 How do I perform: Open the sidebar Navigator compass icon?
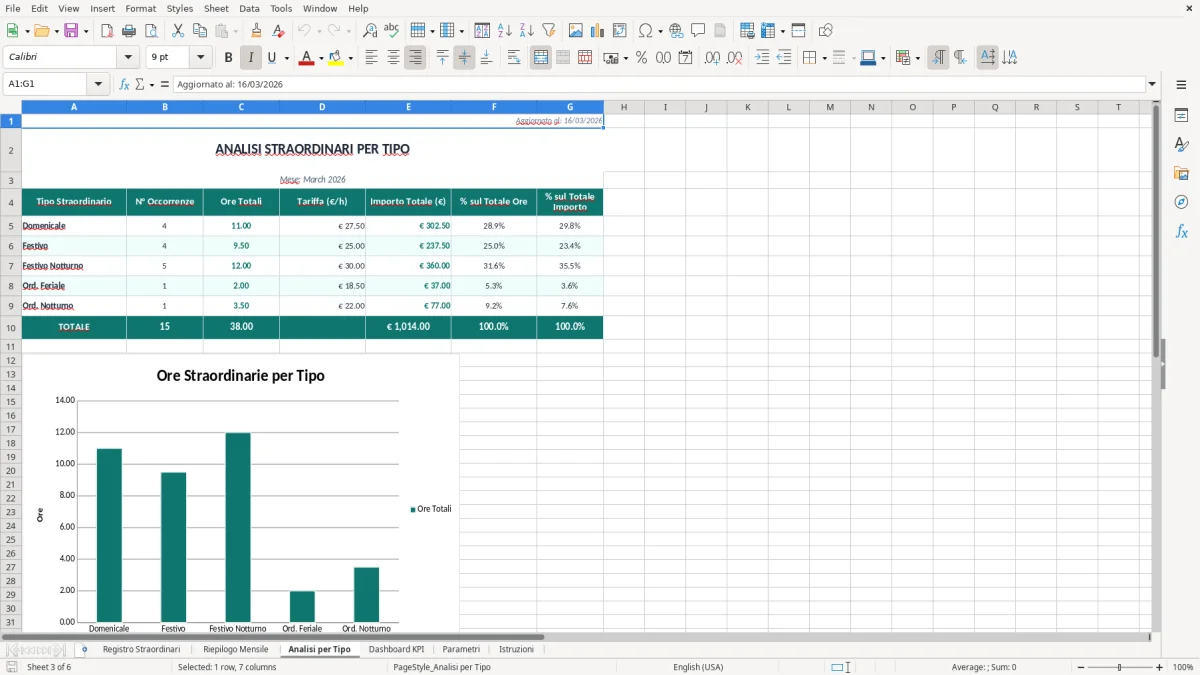tap(1181, 202)
